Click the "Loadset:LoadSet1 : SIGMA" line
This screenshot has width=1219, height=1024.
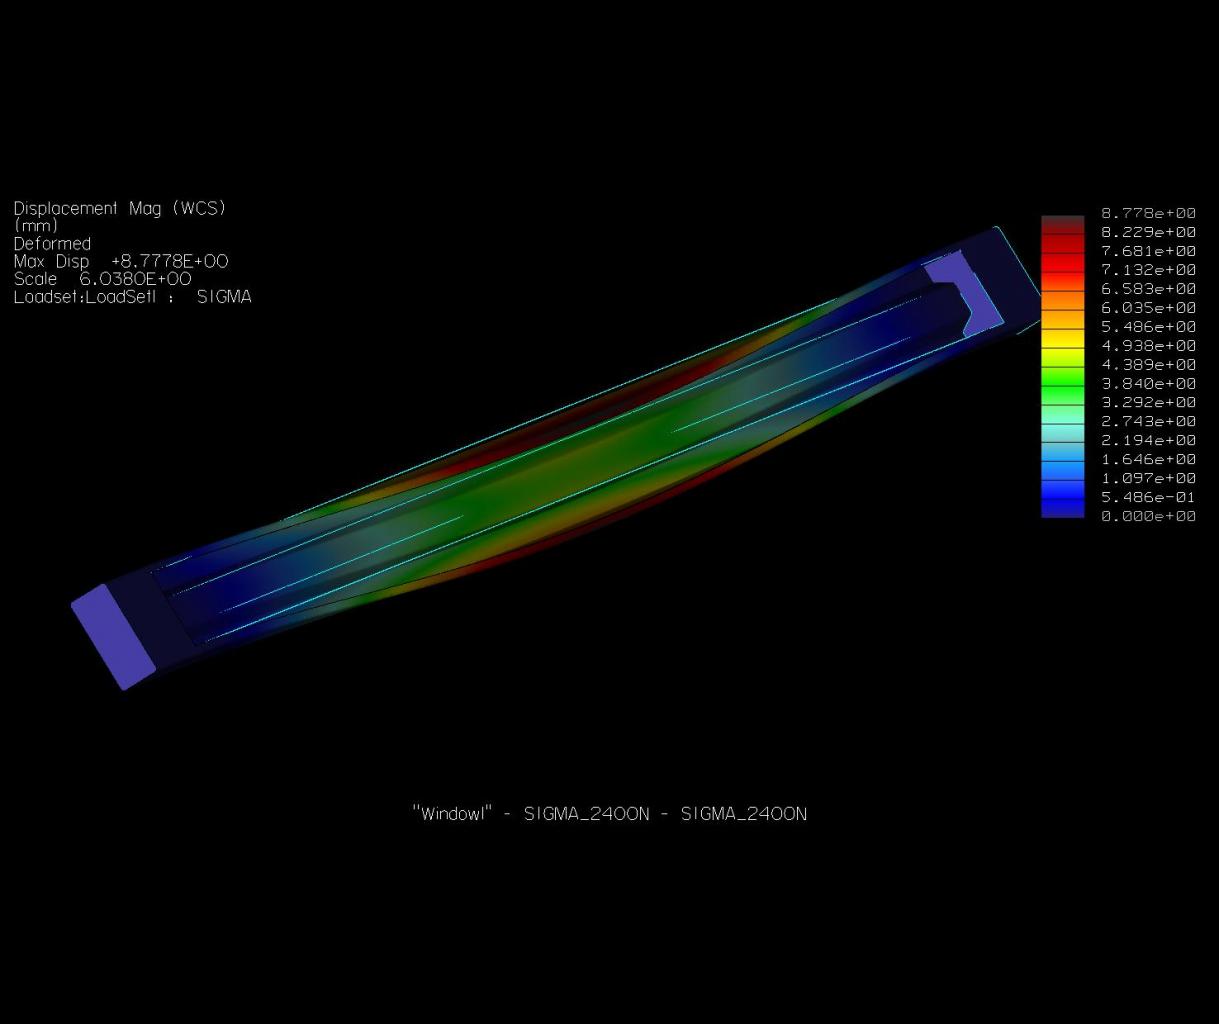(132, 297)
